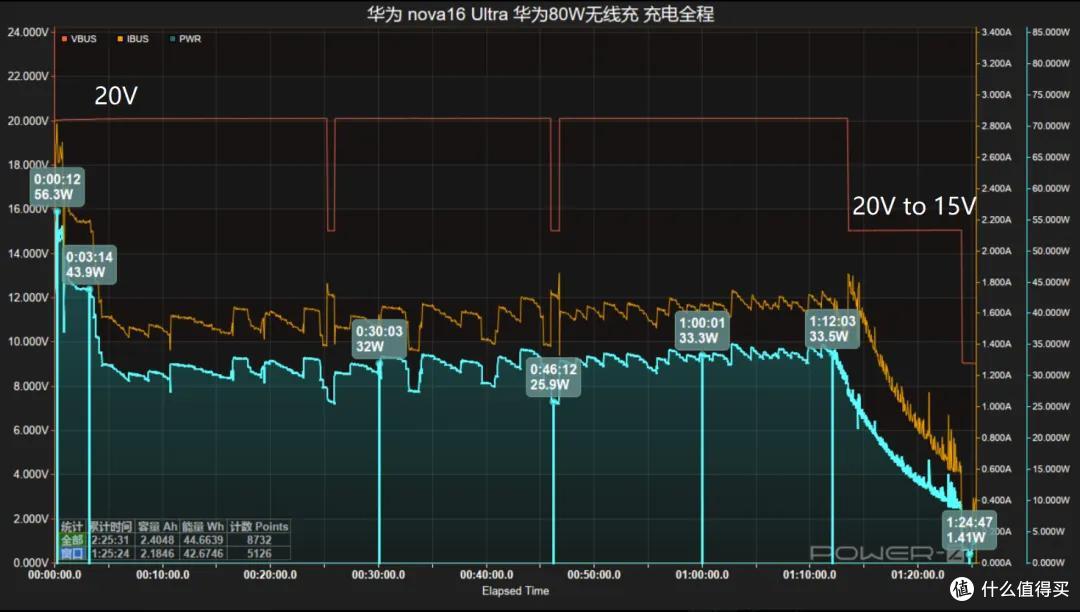The image size is (1080, 612).
Task: Click the 00:30:00.0 time axis tick
Action: 378,575
